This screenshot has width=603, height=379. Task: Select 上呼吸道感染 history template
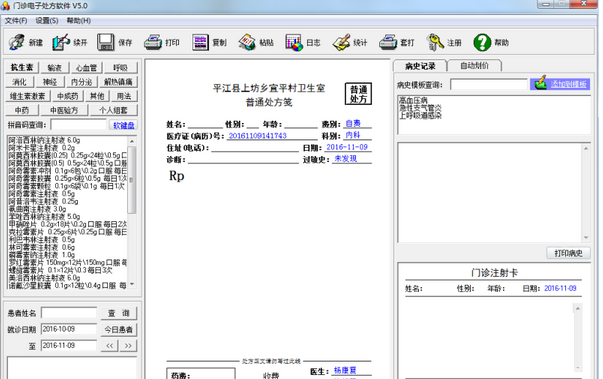point(420,115)
